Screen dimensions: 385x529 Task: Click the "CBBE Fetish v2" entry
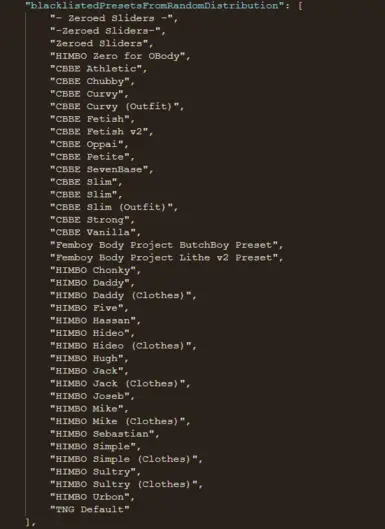[102, 132]
